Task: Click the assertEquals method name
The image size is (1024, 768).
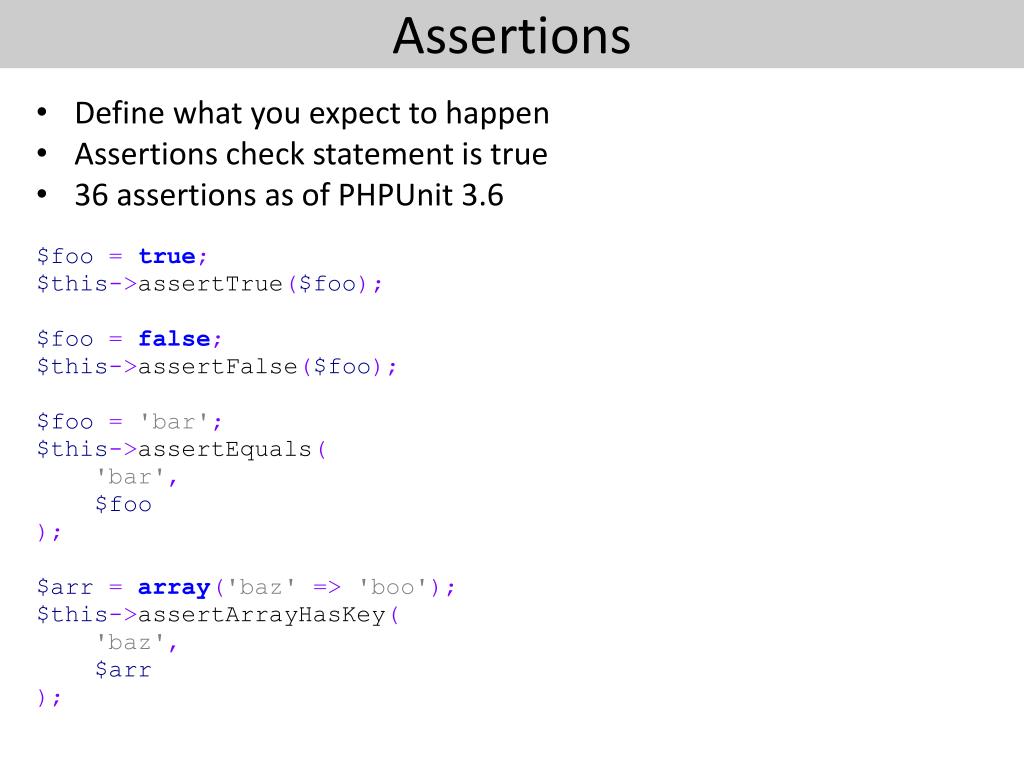Action: coord(224,449)
